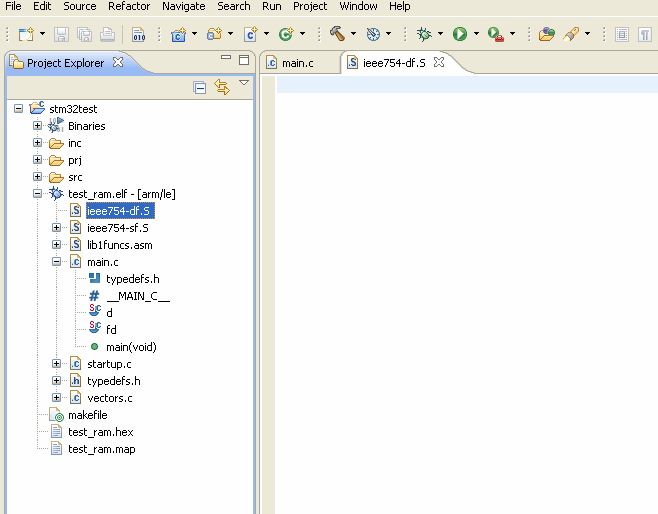Select the ieee754-df.S editor tab
658x514 pixels.
point(394,63)
